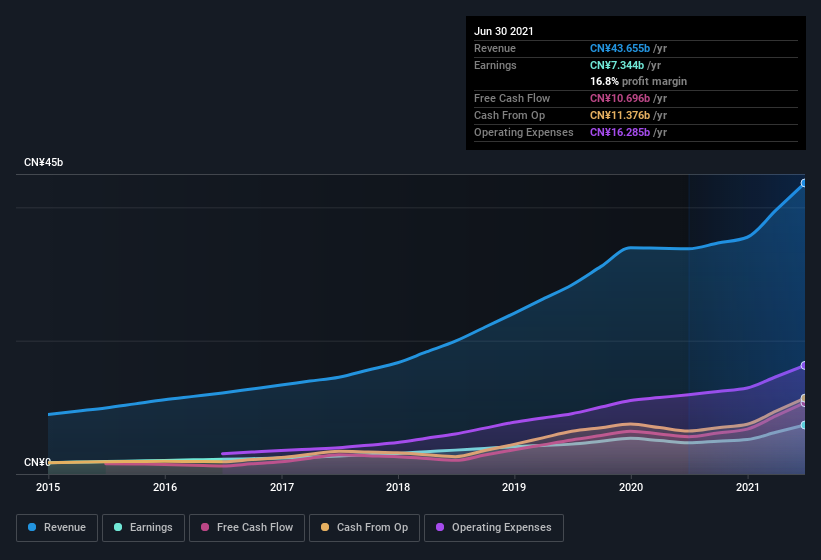Click the 2020 x-axis label
Screen dimensions: 821x560
coord(631,487)
